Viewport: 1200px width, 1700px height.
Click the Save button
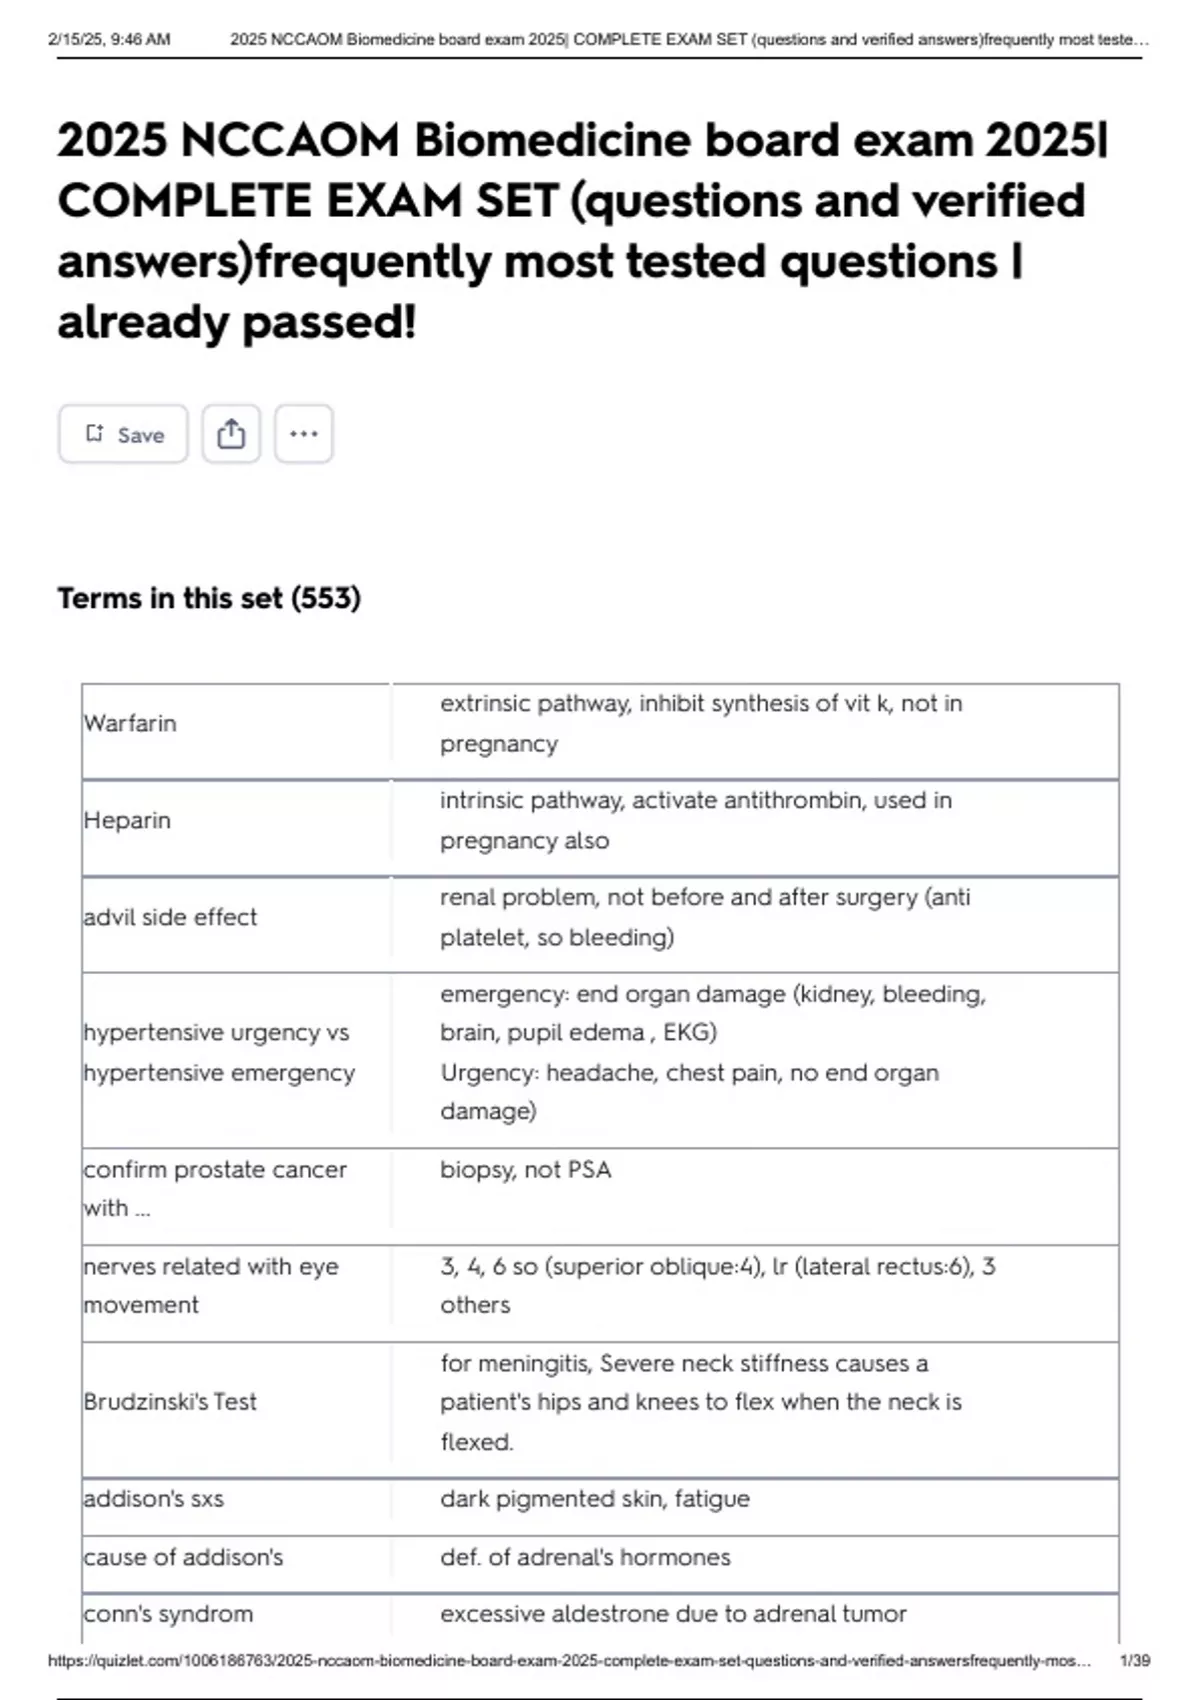point(122,433)
